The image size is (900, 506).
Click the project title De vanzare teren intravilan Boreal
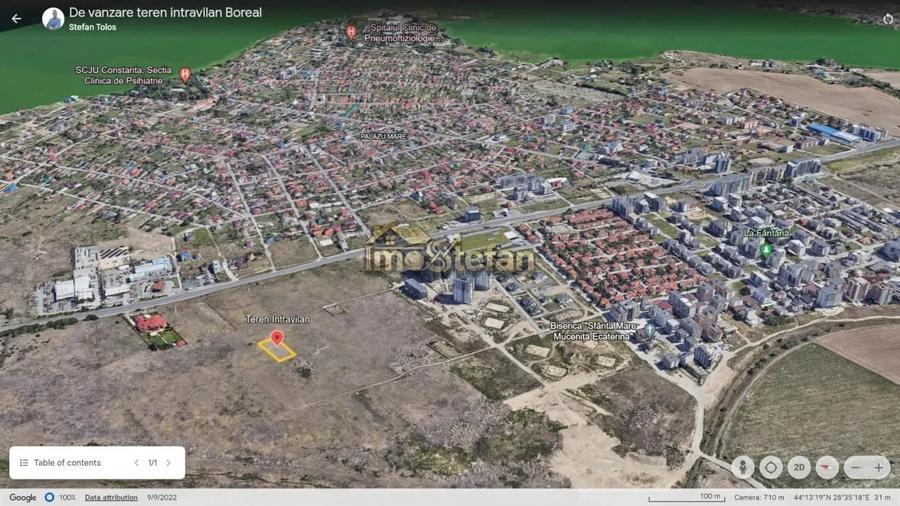pyautogui.click(x=165, y=13)
